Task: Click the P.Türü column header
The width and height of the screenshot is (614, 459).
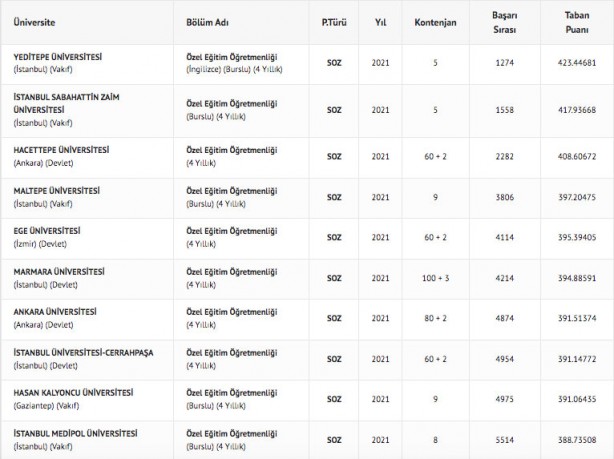Action: [334, 21]
